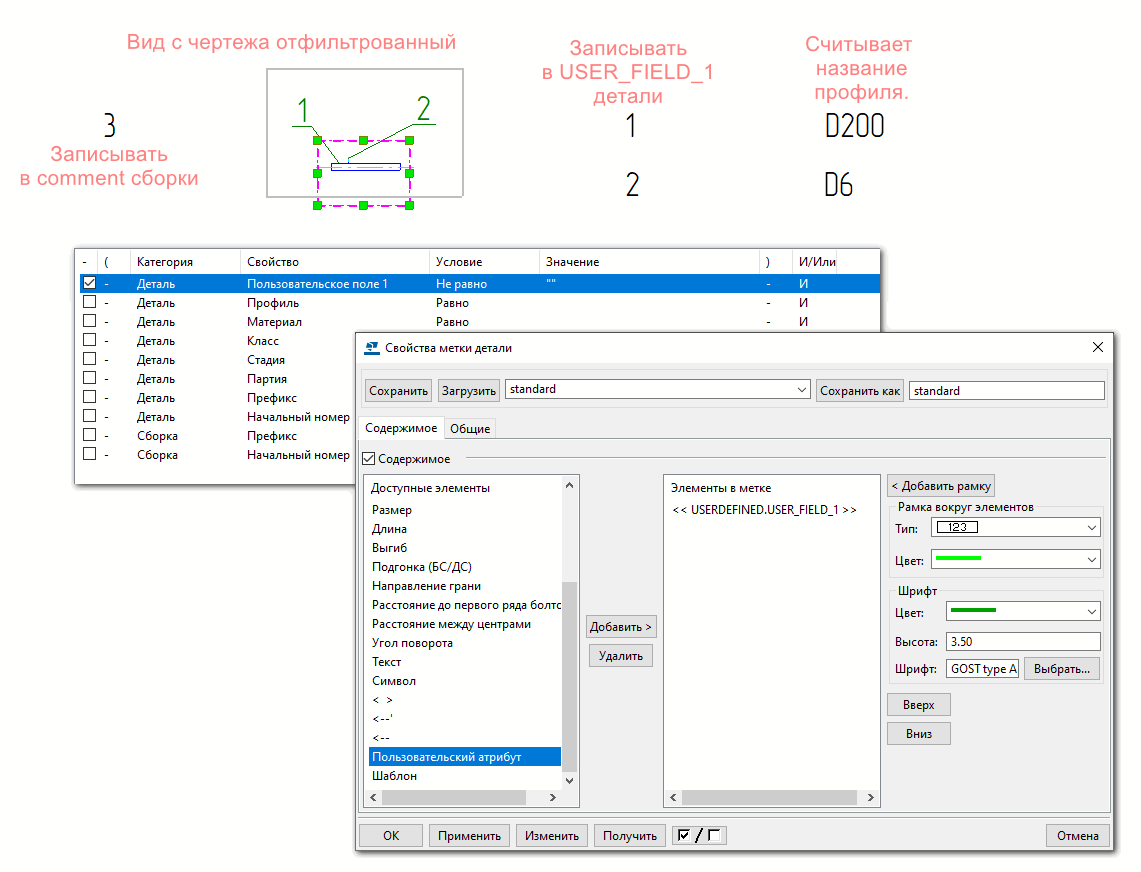Click the Tekla dialog title icon
Screen dimensions: 1141x872
point(372,348)
